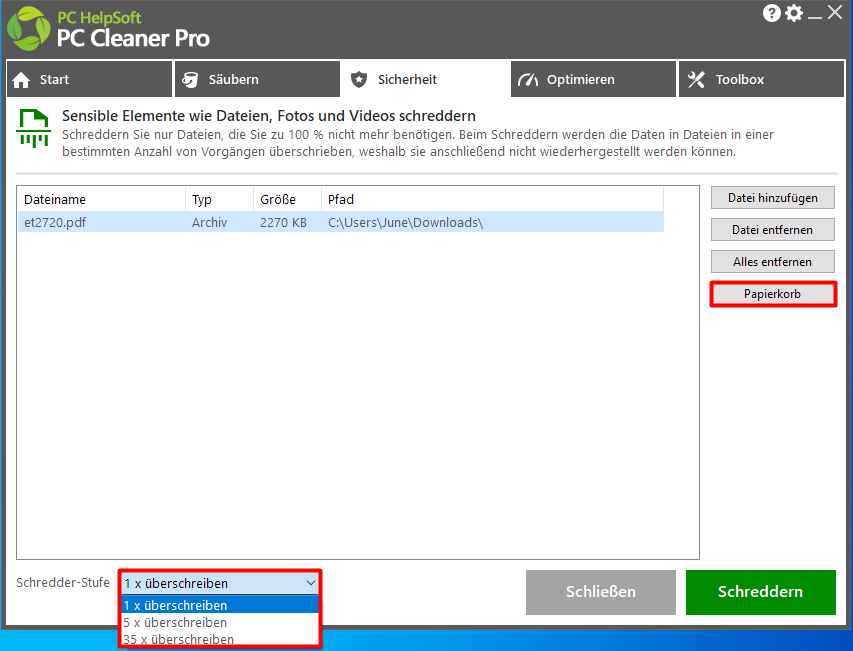
Task: Switch to the Start tab
Action: point(89,79)
